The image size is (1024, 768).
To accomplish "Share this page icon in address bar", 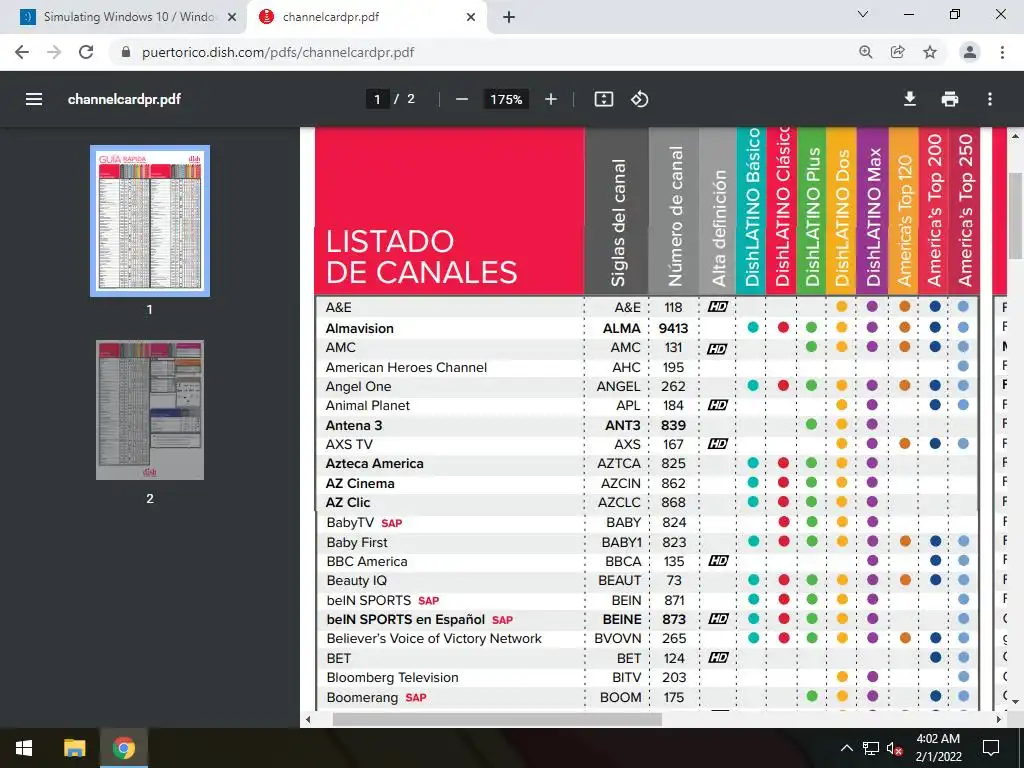I will point(898,52).
